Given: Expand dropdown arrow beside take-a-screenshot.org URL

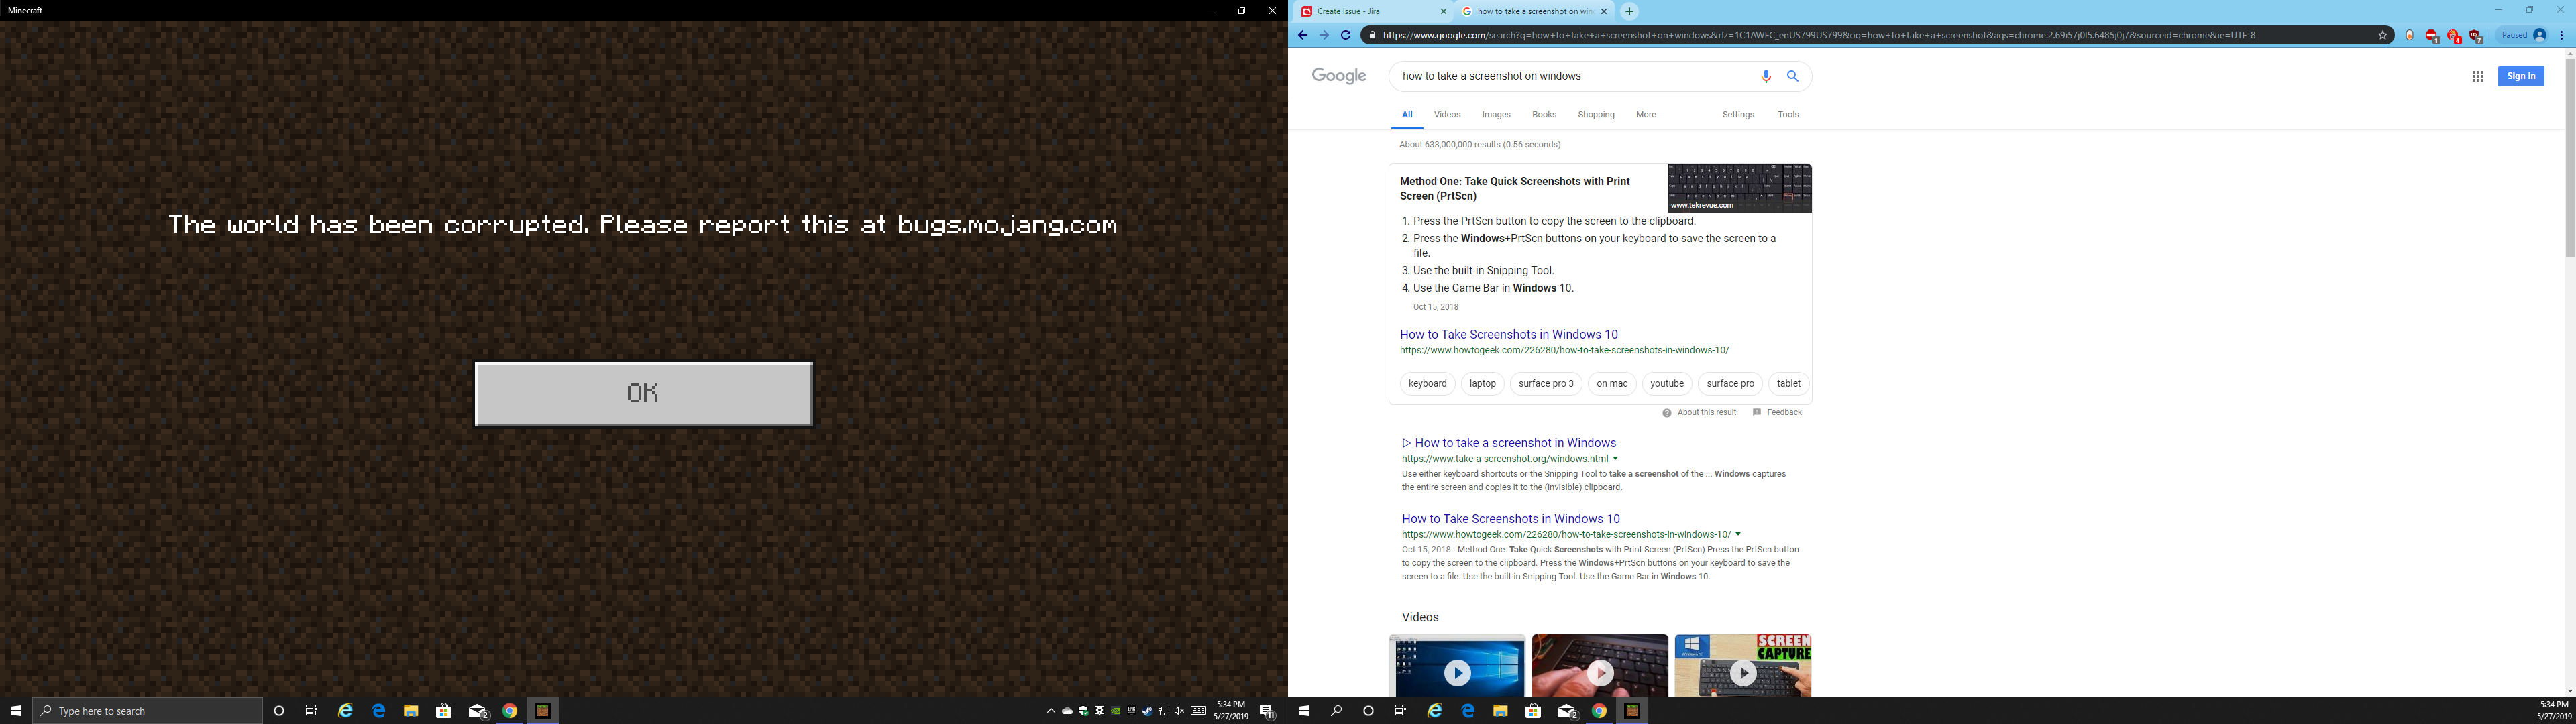Looking at the screenshot, I should click(x=1615, y=459).
